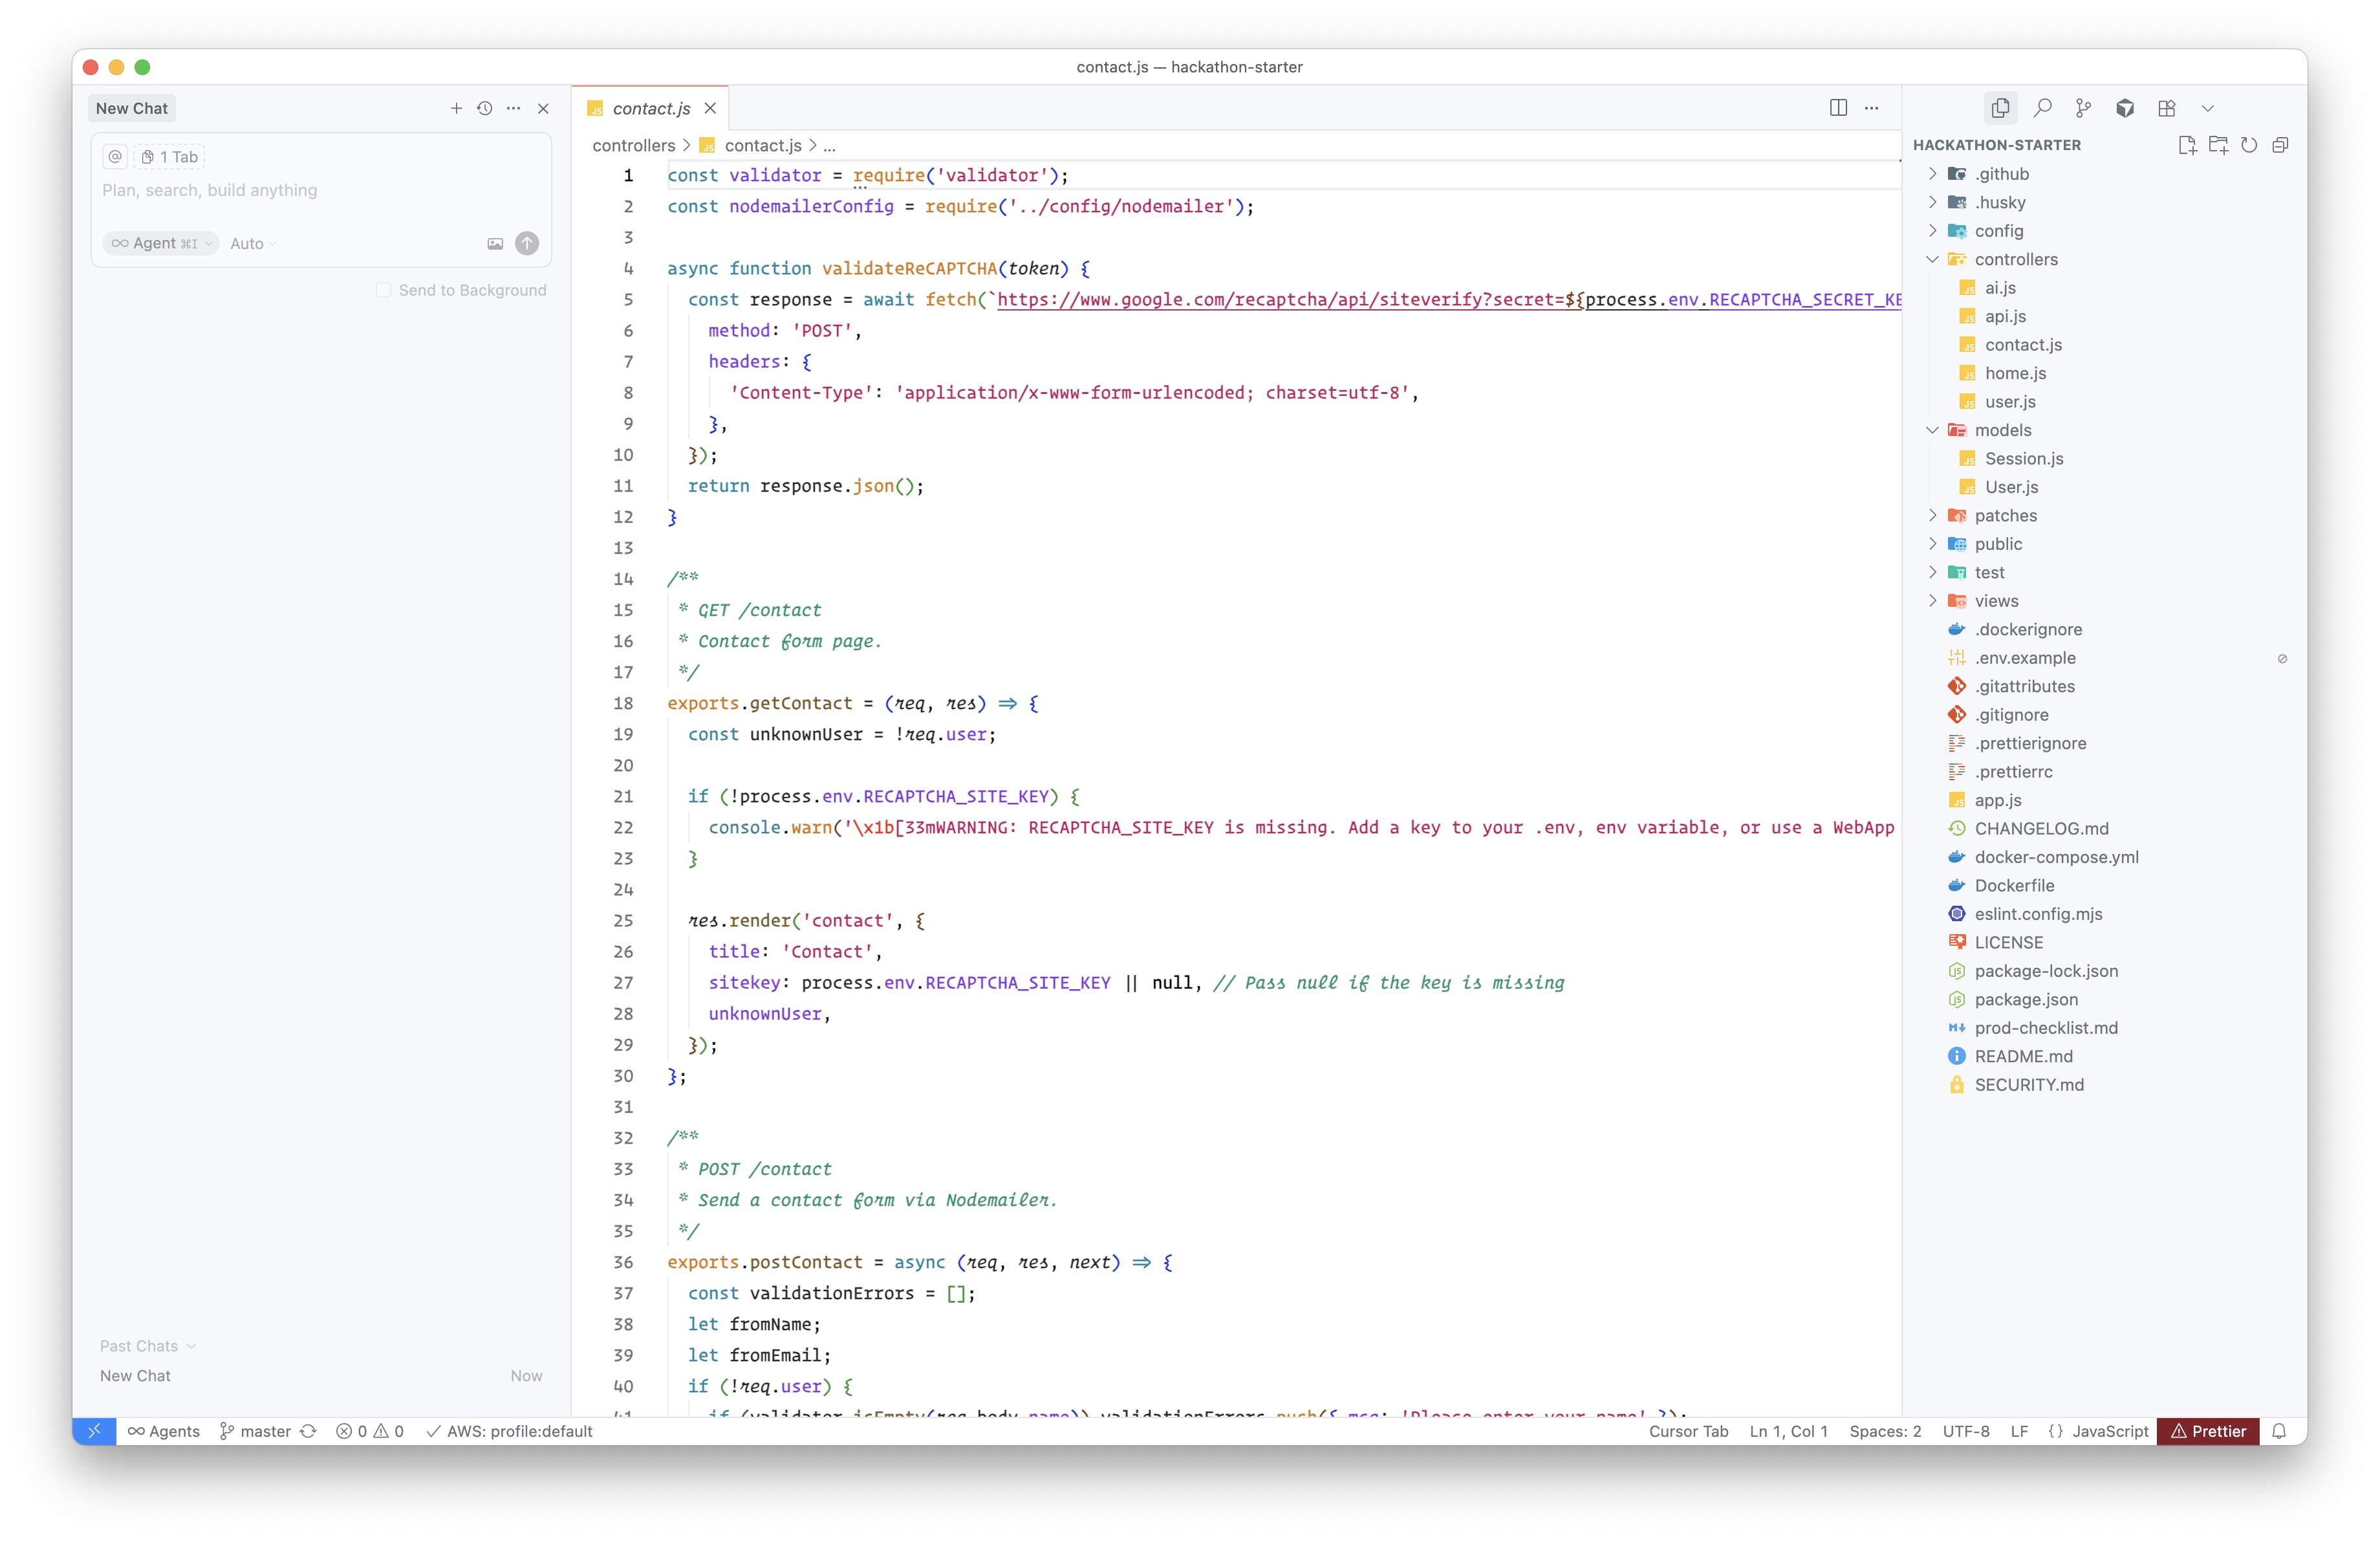Open the Search panel icon

pos(2043,108)
